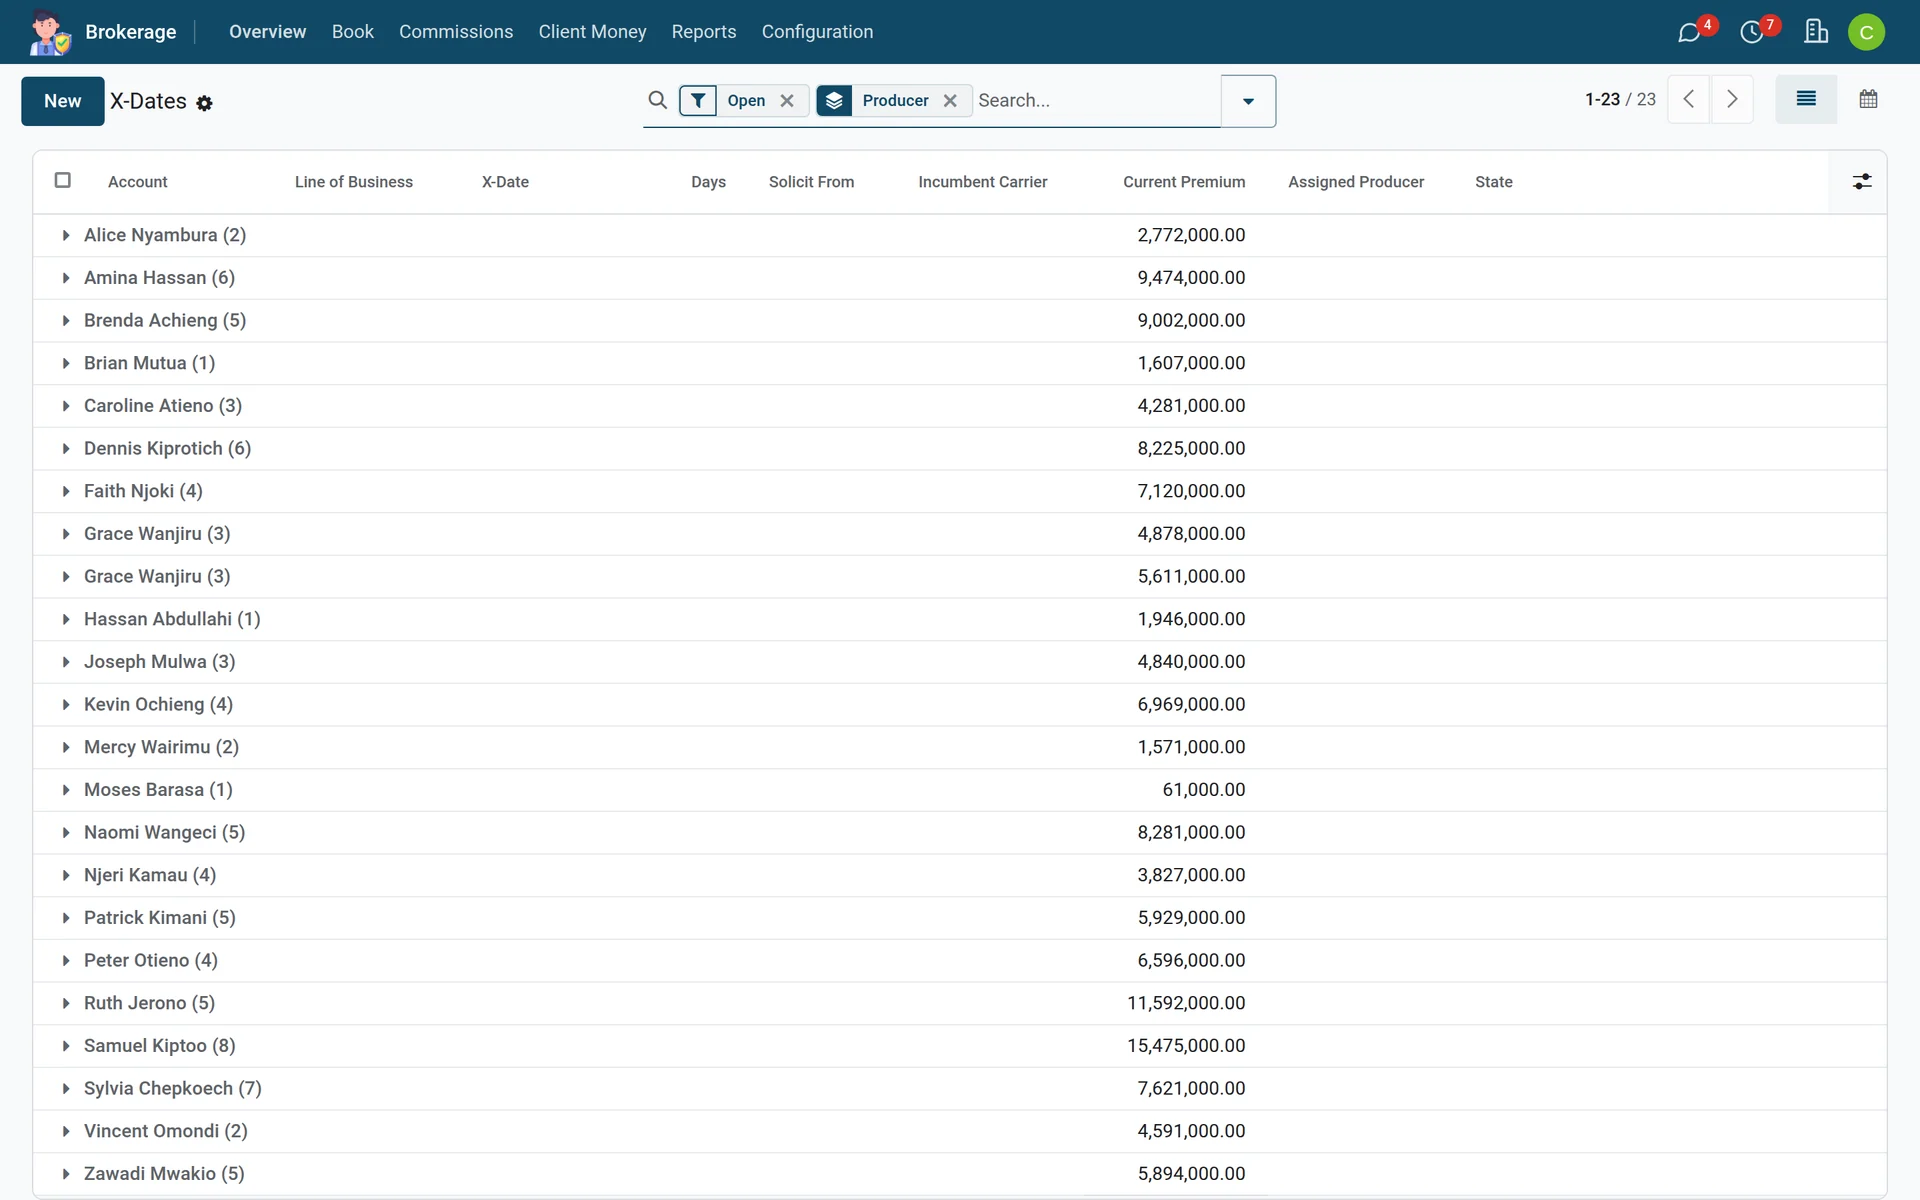Open optional columns settings icon

point(1861,182)
